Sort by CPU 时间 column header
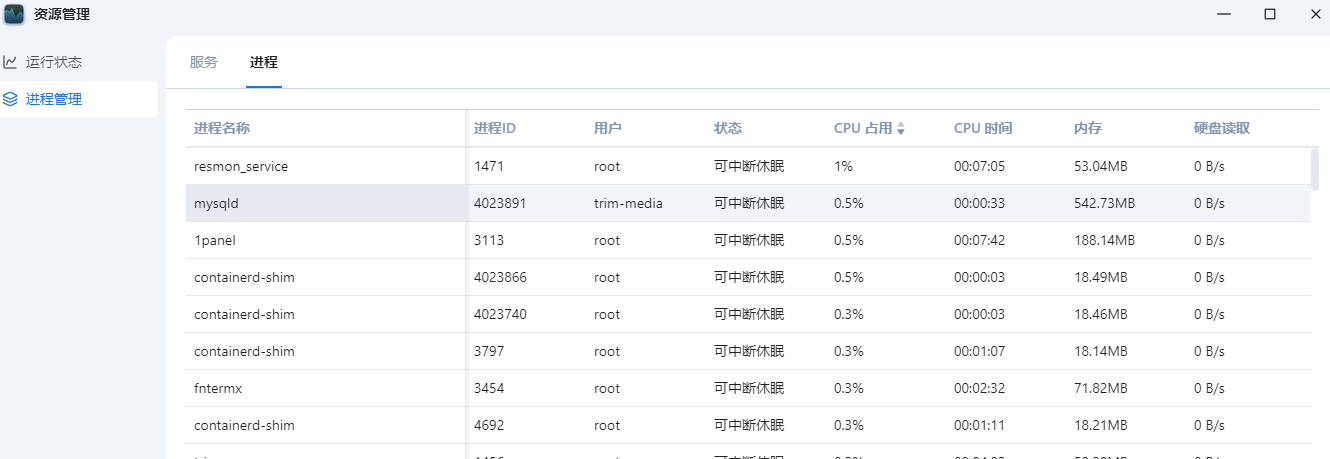The width and height of the screenshot is (1330, 459). (983, 128)
